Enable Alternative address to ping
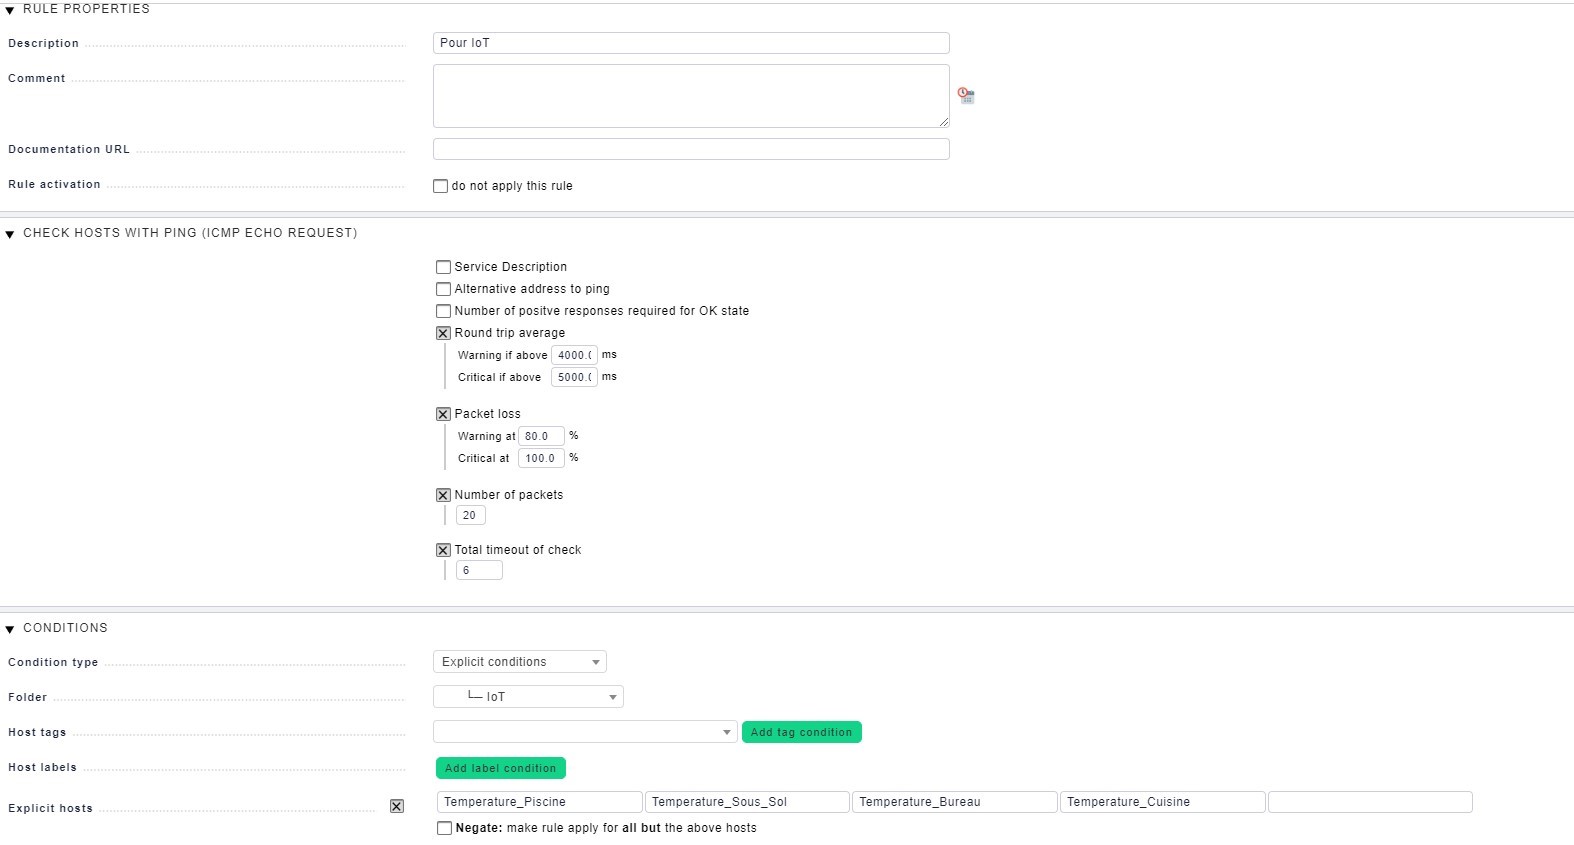 click(x=443, y=289)
